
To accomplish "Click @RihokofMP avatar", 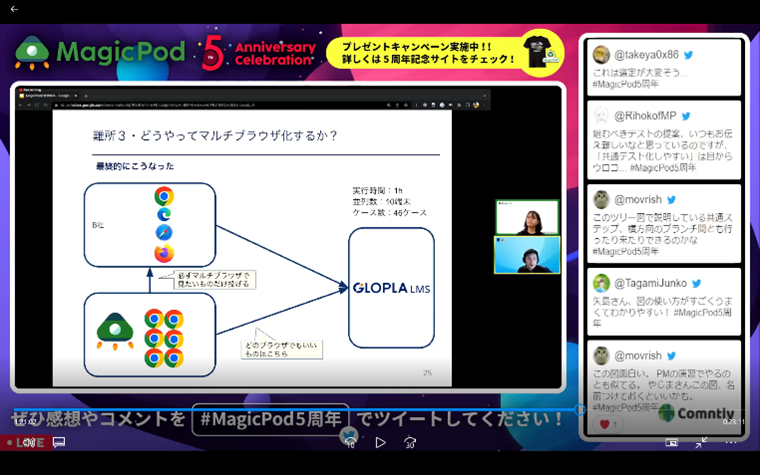I will [602, 115].
